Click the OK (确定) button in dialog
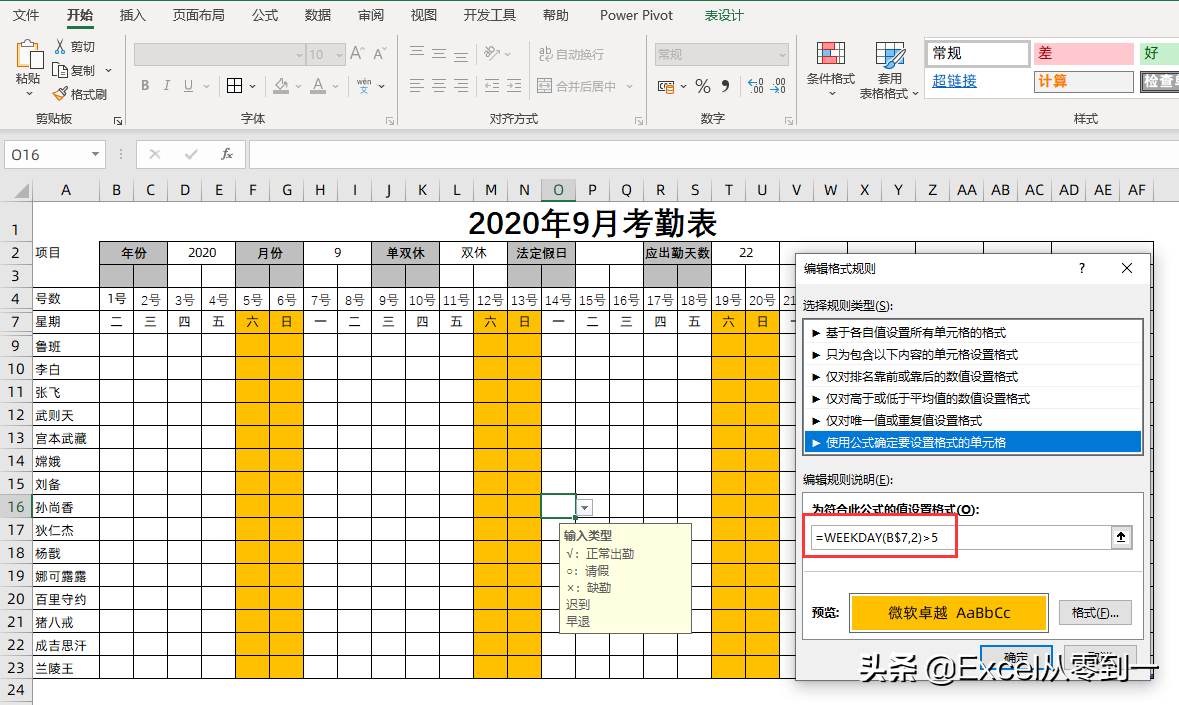Image resolution: width=1179 pixels, height=705 pixels. pos(1016,657)
